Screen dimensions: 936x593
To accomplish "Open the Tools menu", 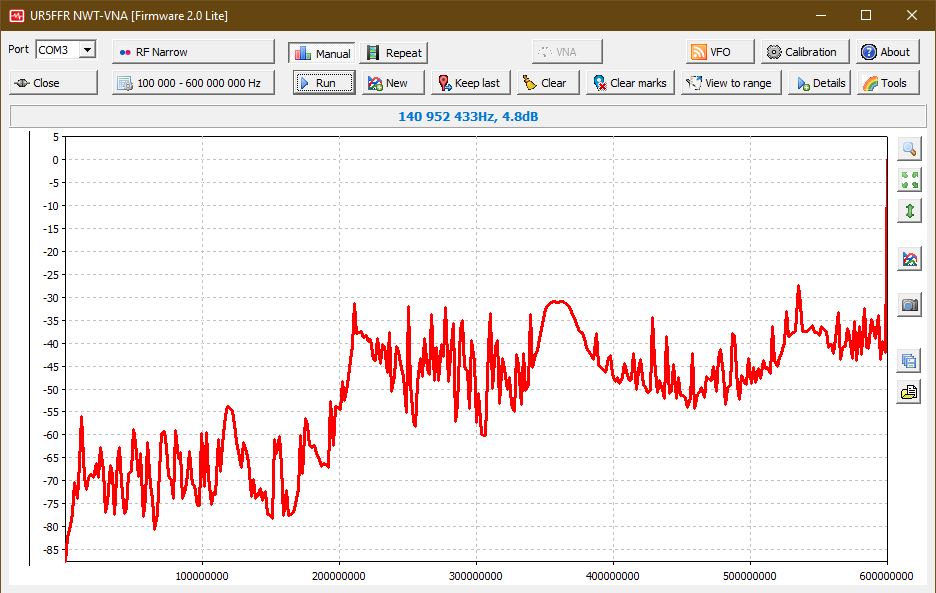I will click(884, 83).
